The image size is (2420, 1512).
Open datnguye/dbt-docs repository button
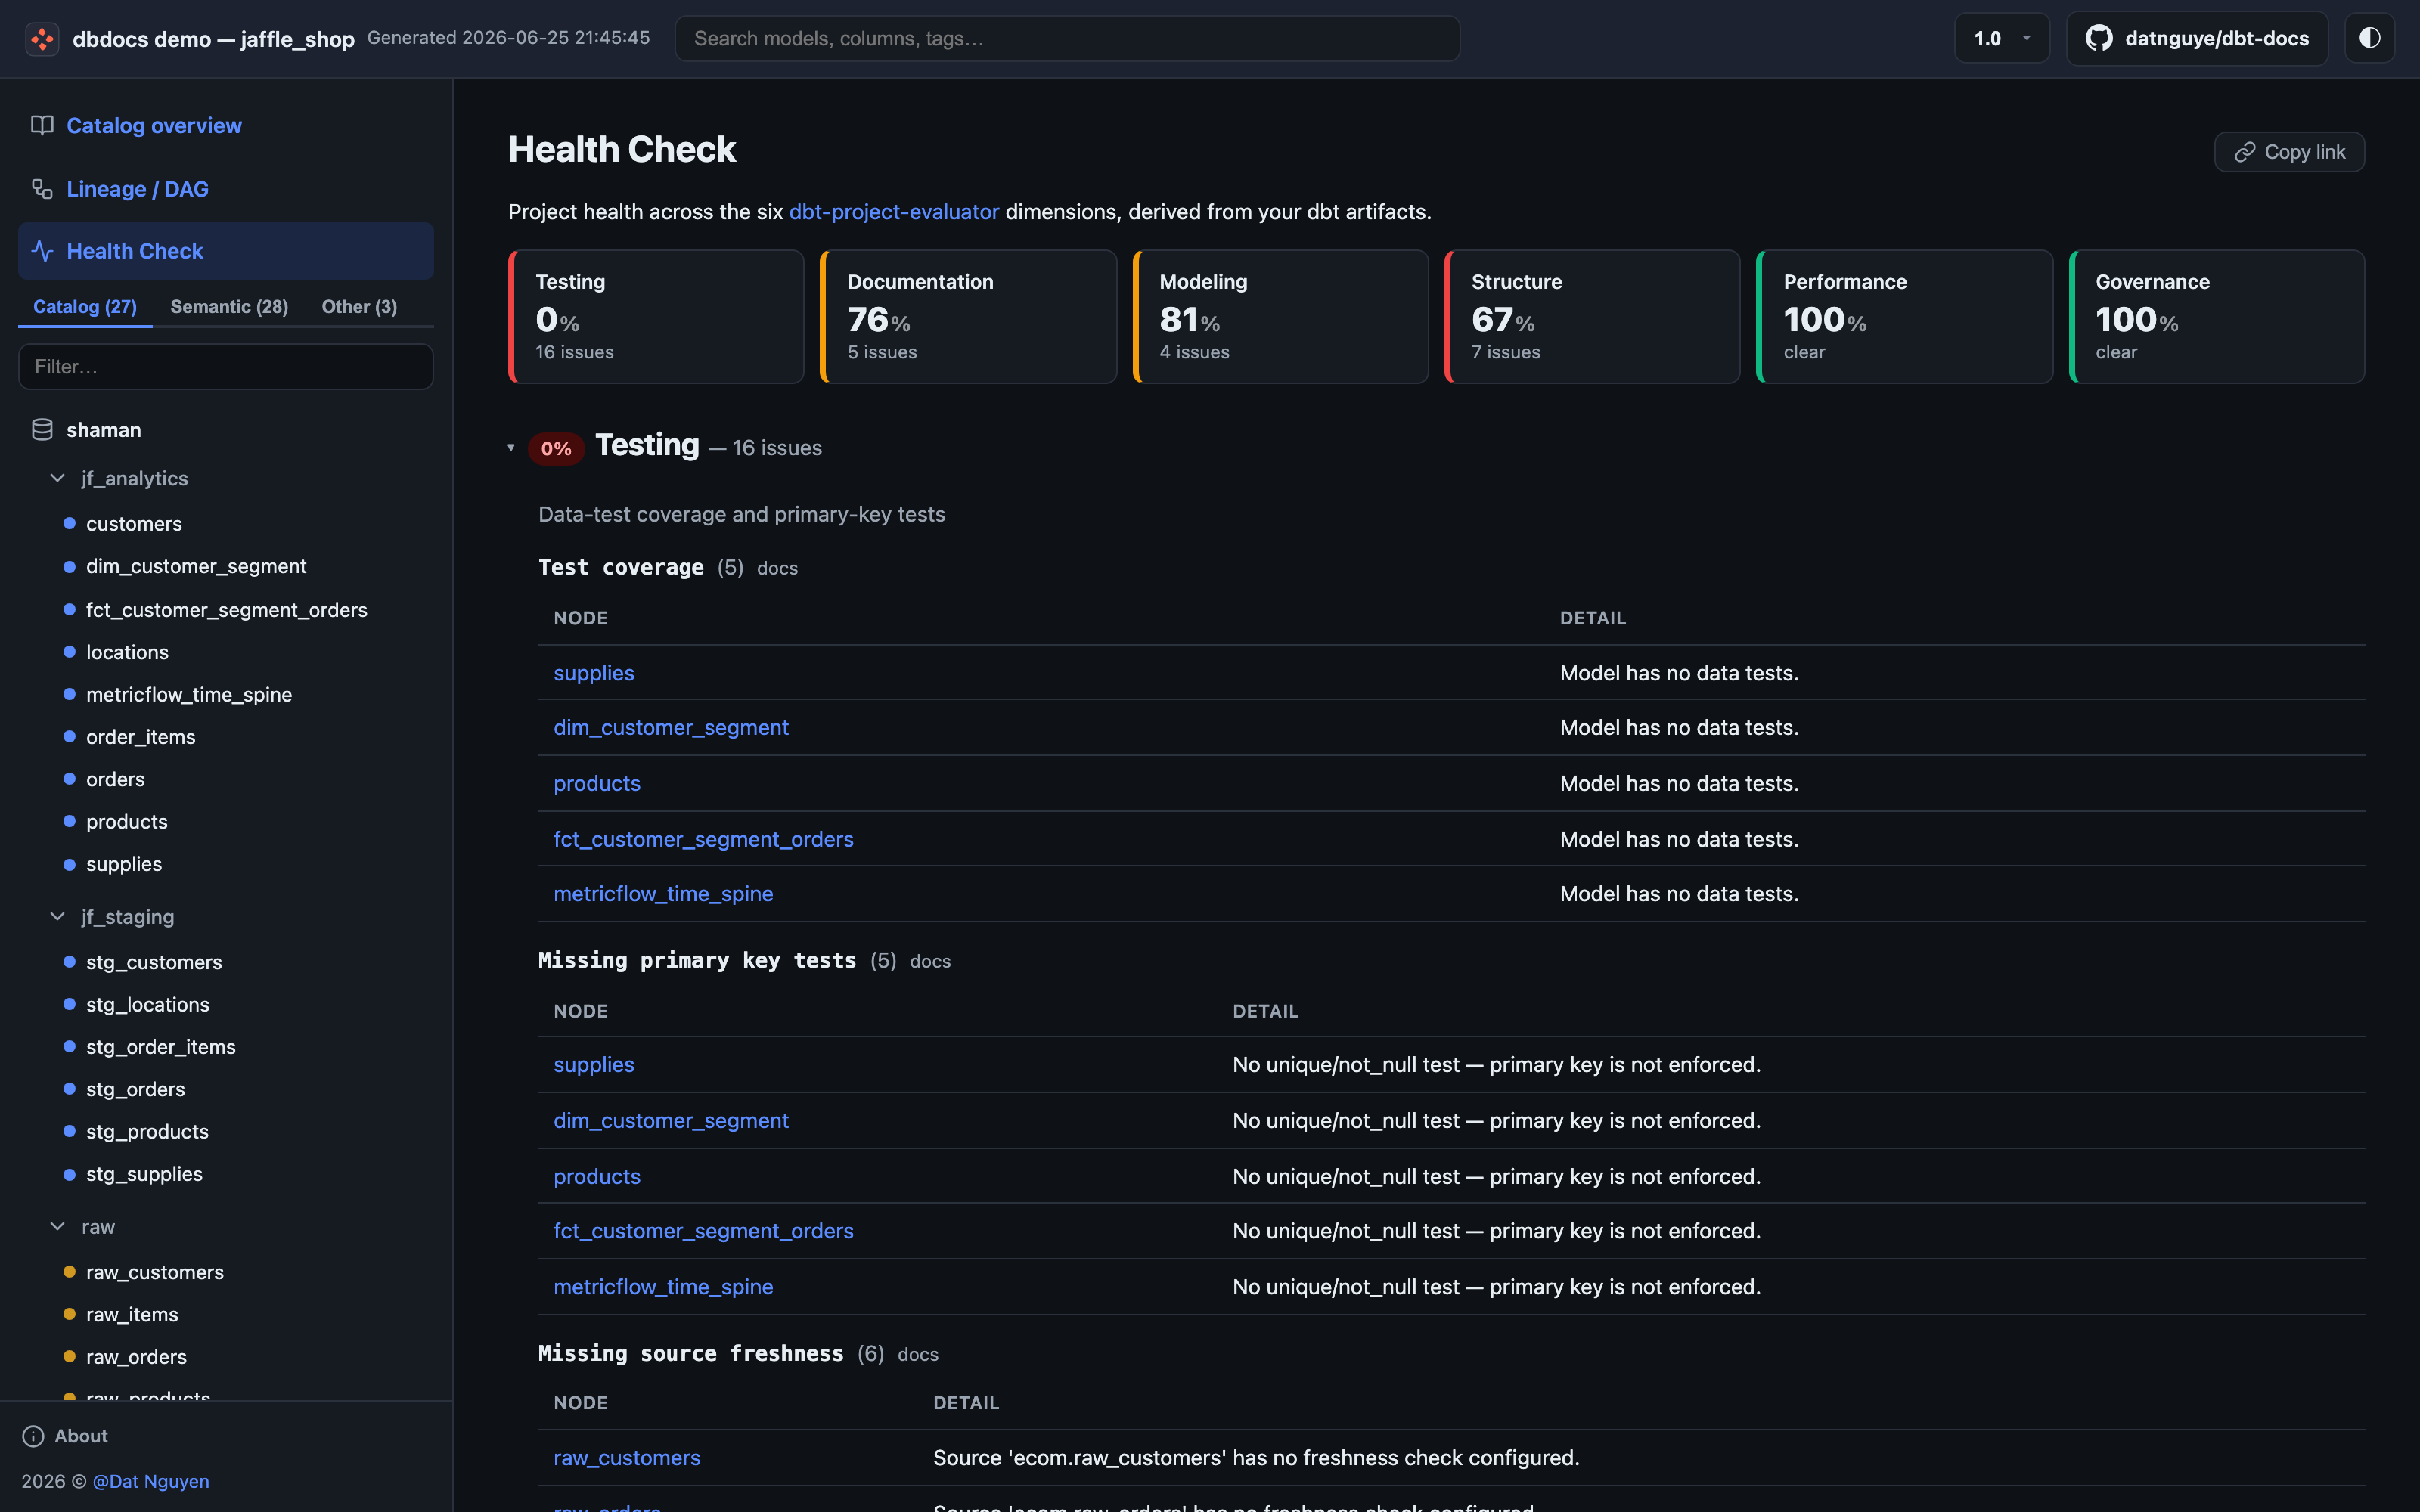(x=2197, y=39)
